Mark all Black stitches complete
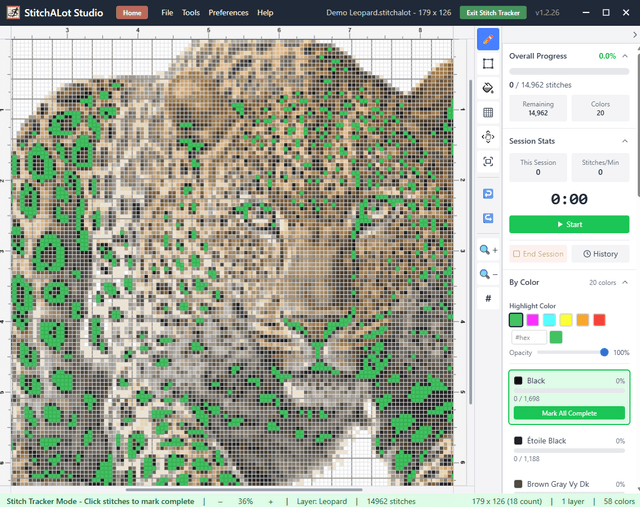Screen dimensions: 640x507 coord(569,413)
